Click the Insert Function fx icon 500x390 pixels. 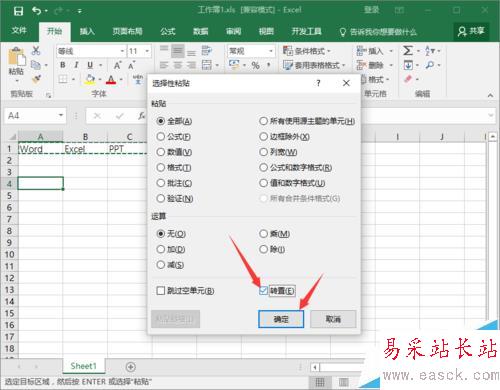coord(142,116)
